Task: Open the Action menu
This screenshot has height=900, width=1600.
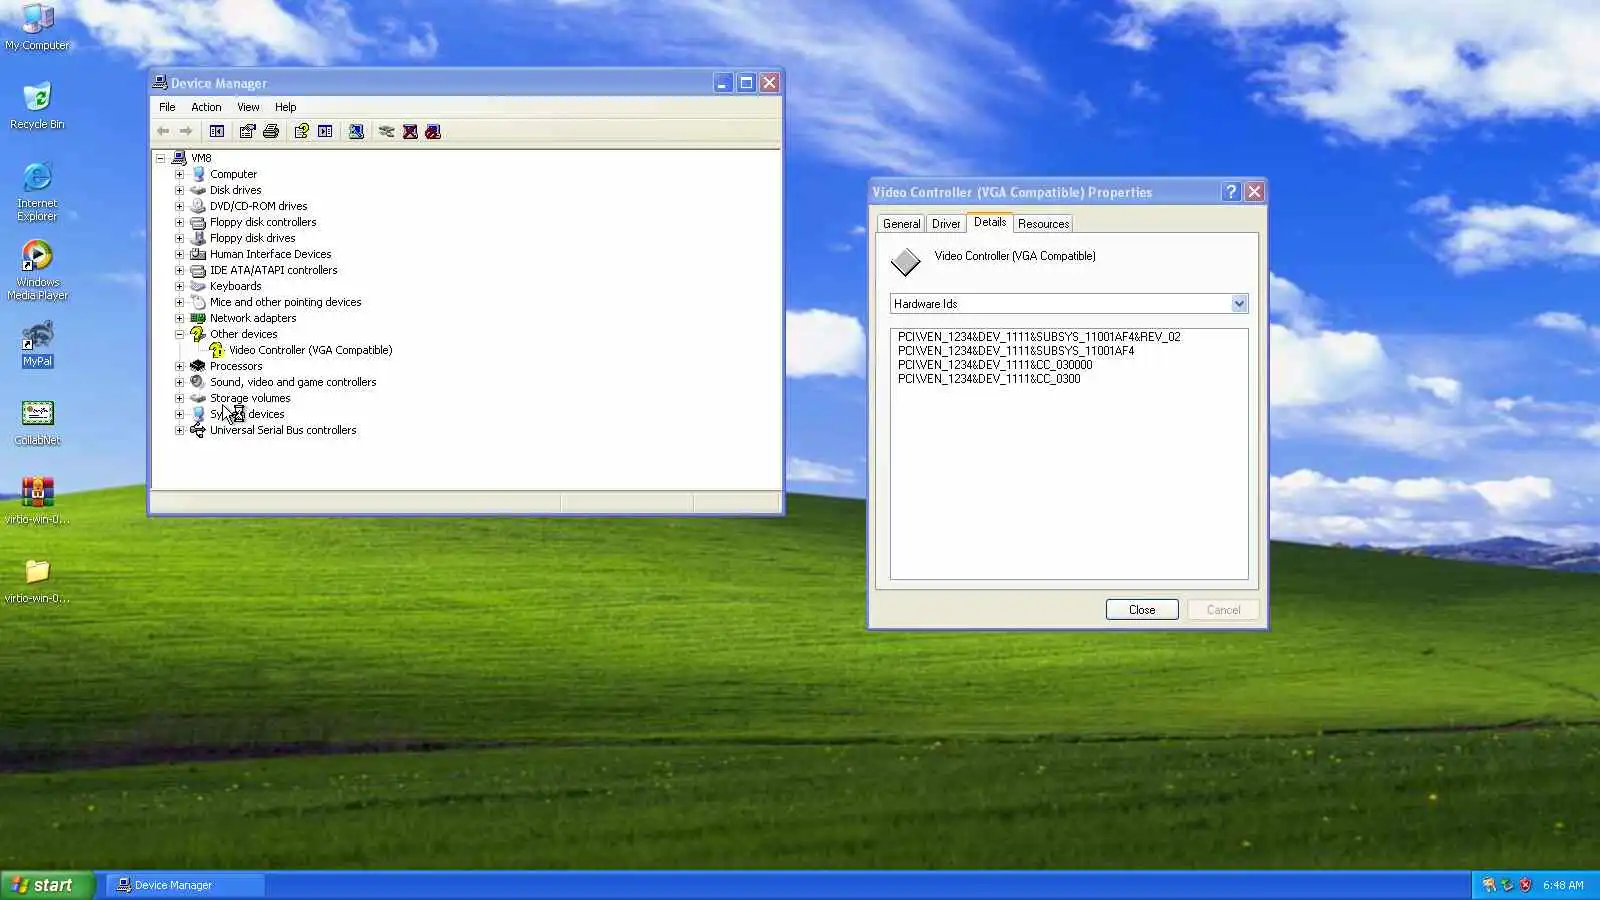Action: click(206, 107)
